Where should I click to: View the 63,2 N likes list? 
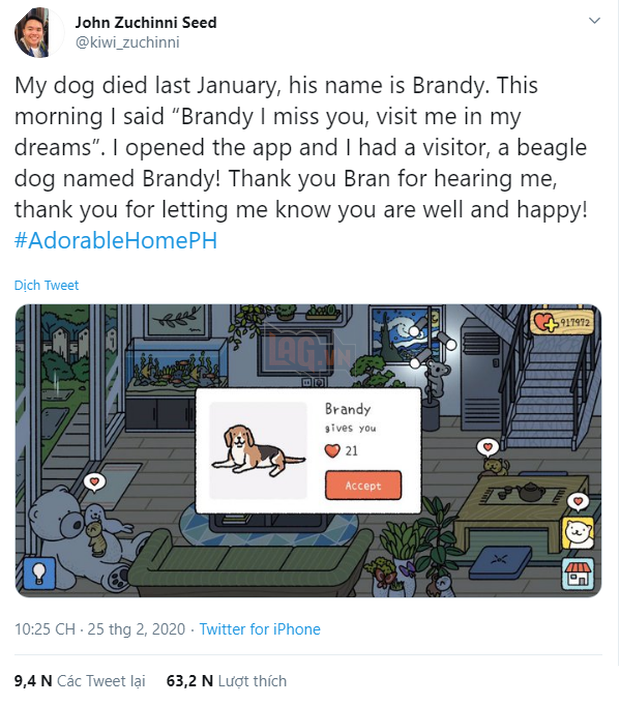(x=226, y=681)
